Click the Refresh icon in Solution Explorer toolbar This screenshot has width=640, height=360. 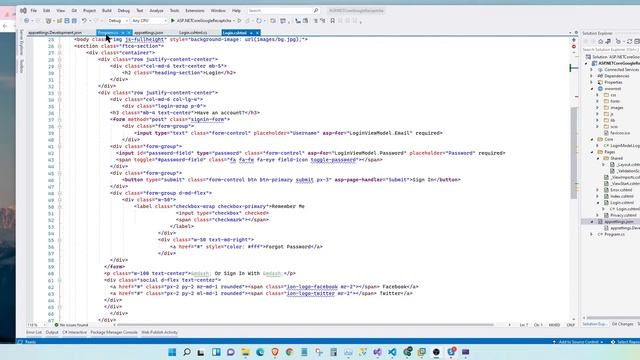point(629,41)
